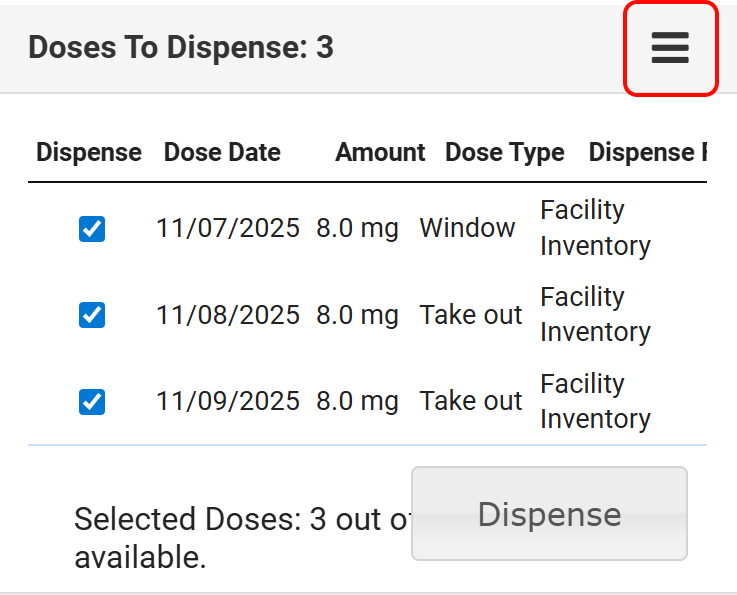Click the 8.0 mg amount for 11/07/2025

click(x=357, y=228)
